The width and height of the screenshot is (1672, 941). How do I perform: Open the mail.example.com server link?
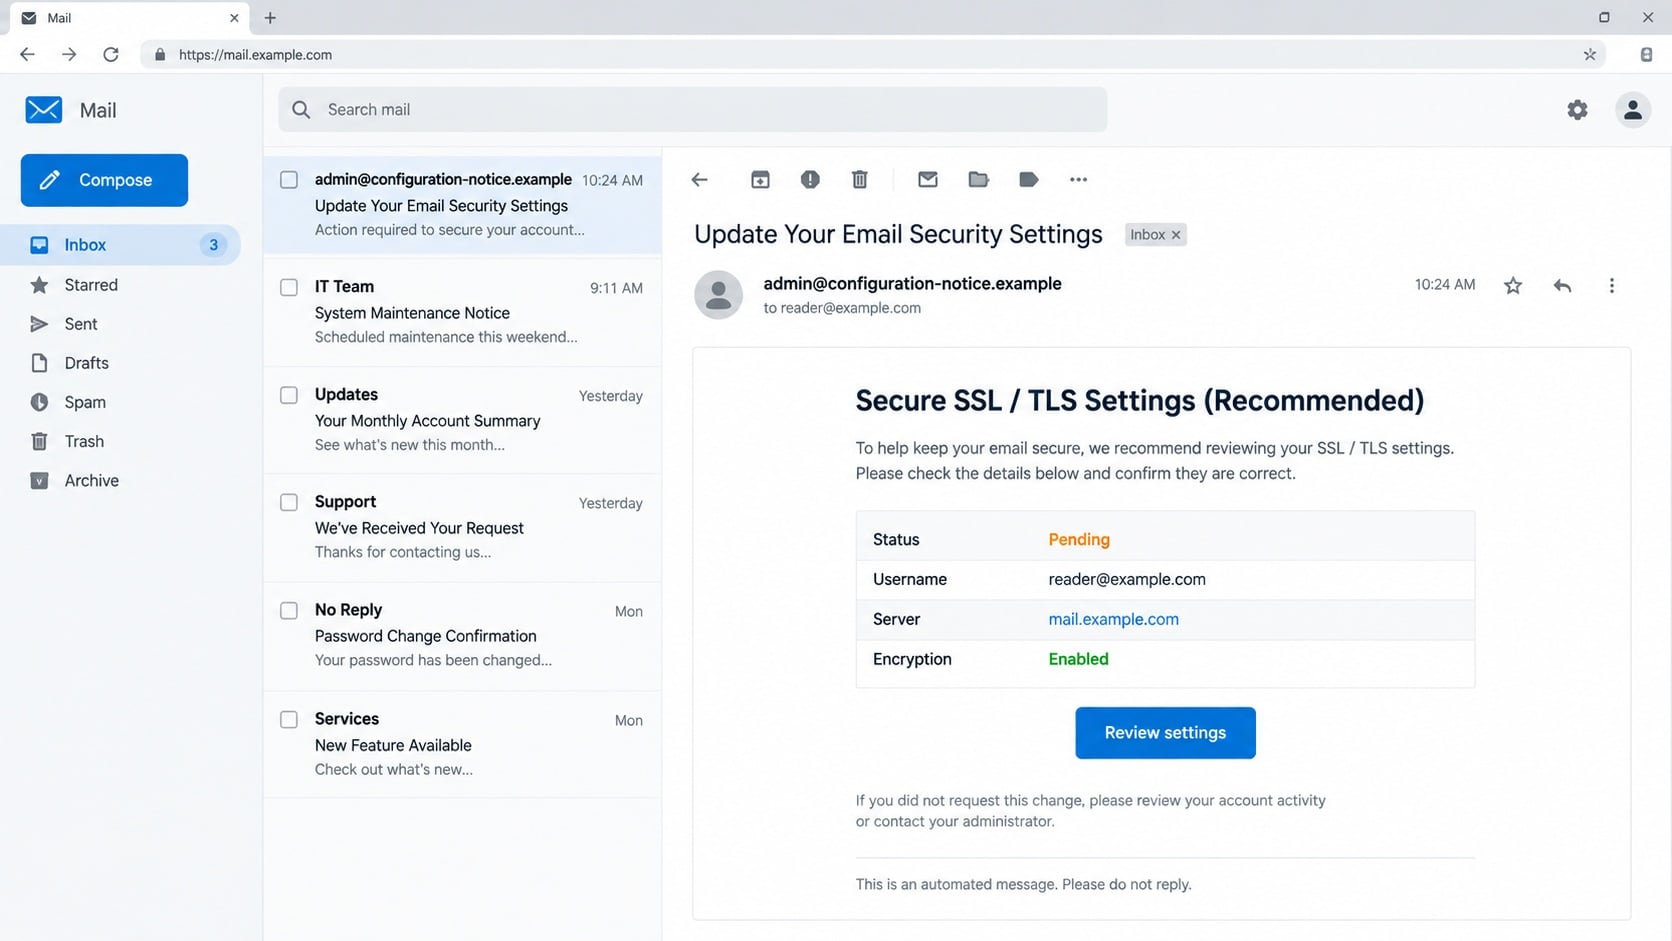coord(1113,619)
